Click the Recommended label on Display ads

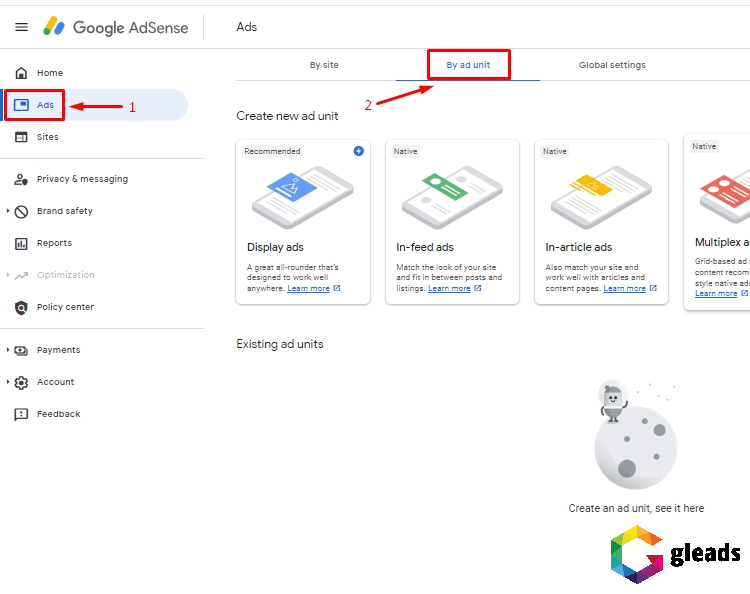[x=272, y=151]
